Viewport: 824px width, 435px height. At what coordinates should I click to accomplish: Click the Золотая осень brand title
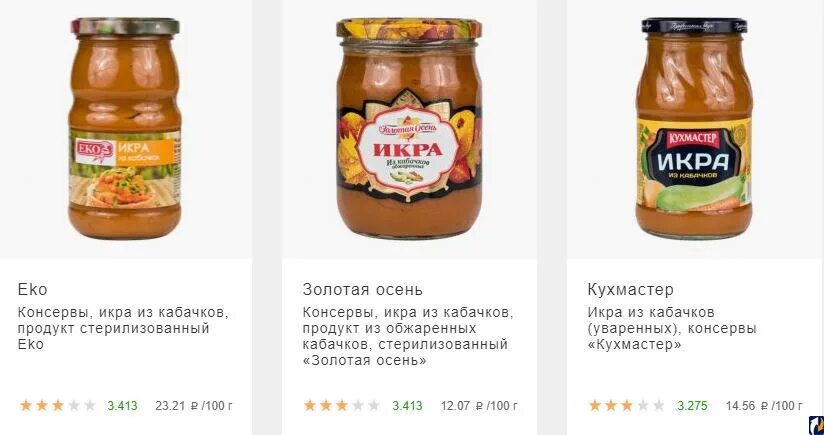pos(362,289)
